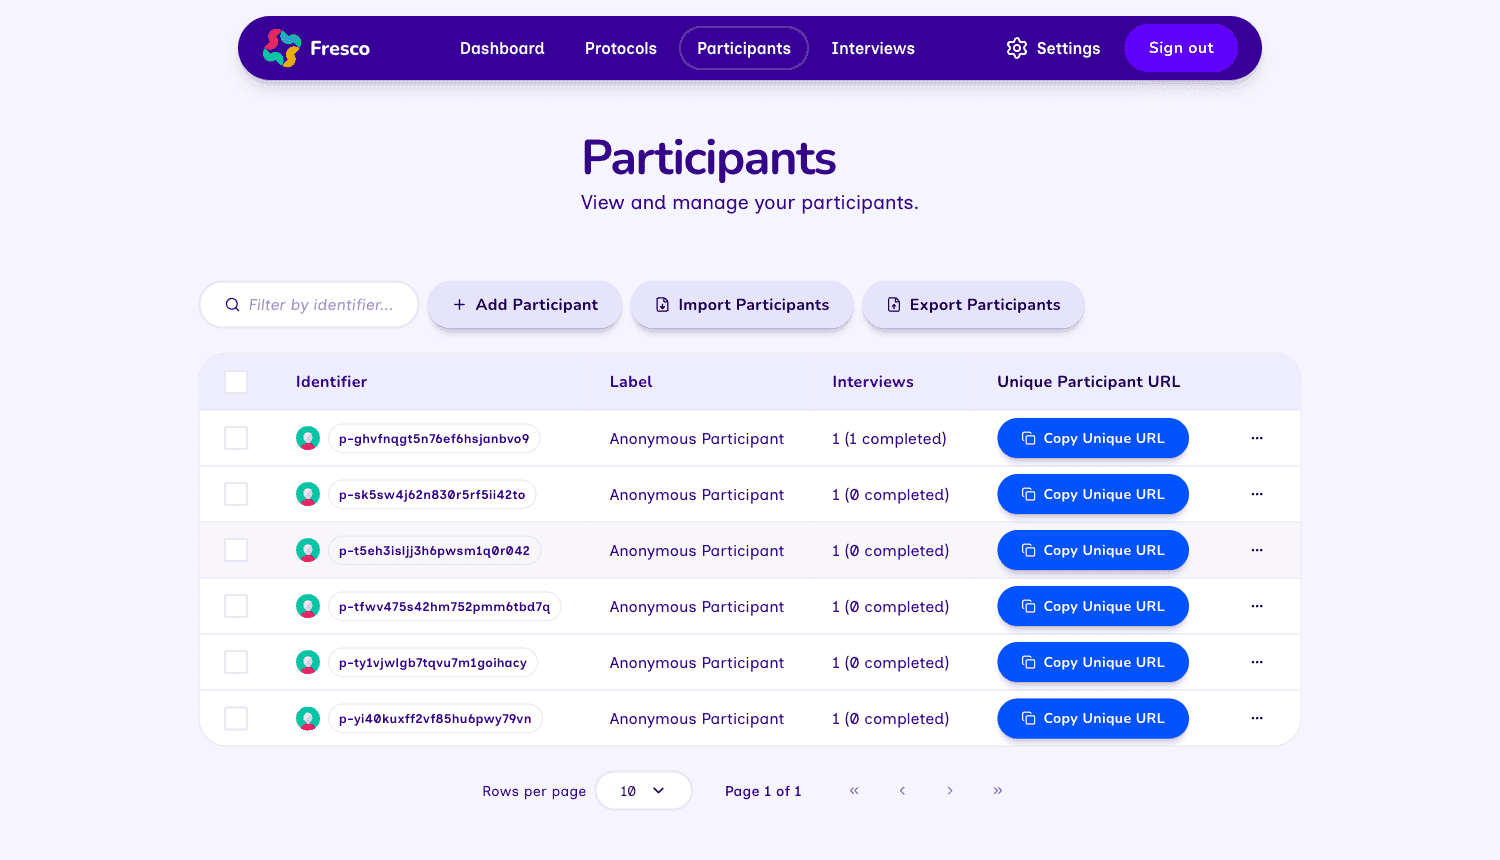Click the Import Participants button

click(742, 304)
